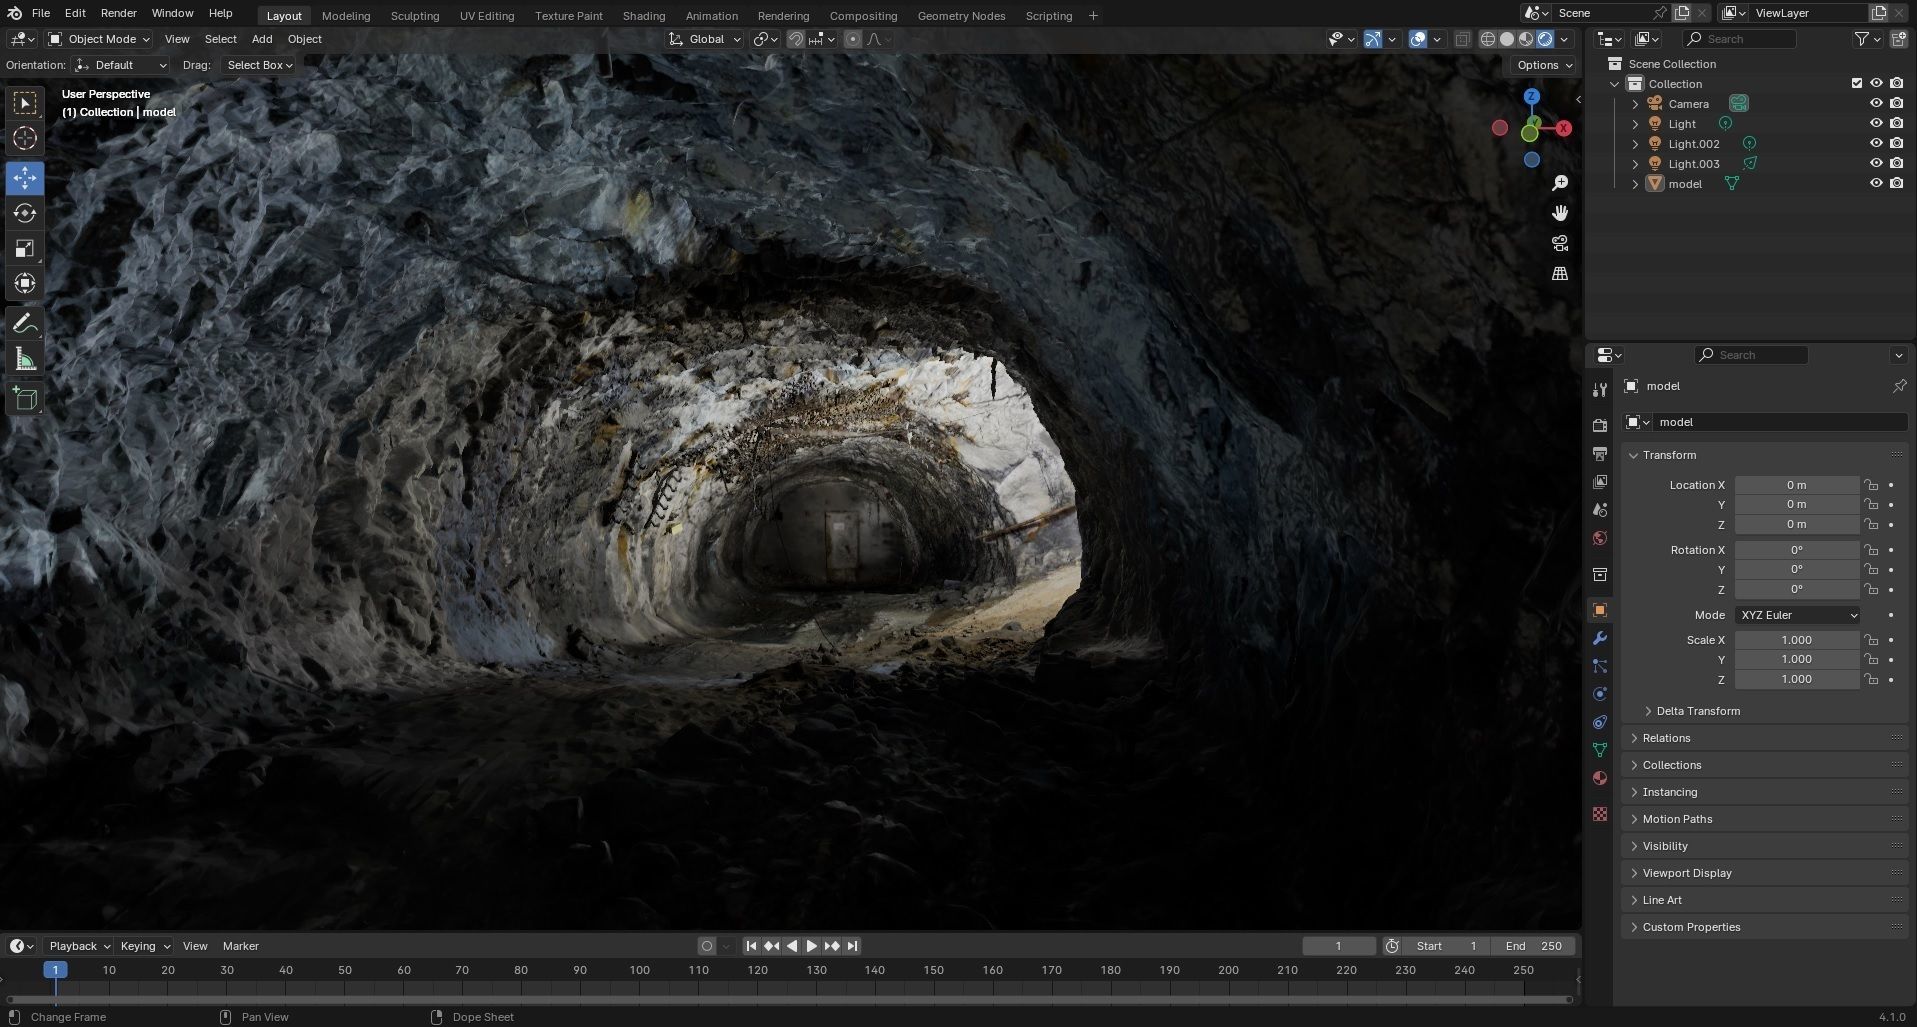Switch to the Sculpting workspace tab
Image resolution: width=1917 pixels, height=1027 pixels.
coord(415,16)
